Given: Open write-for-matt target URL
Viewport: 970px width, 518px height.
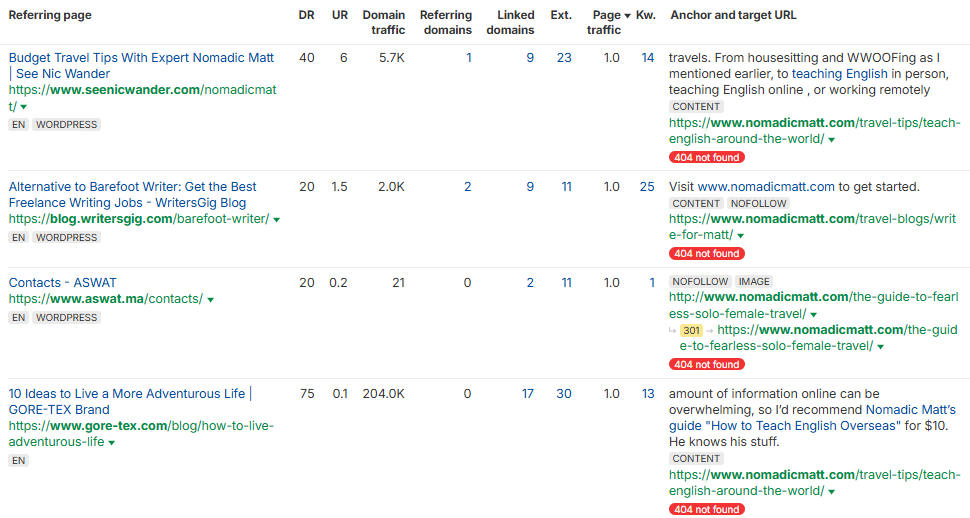Looking at the screenshot, I should 812,227.
